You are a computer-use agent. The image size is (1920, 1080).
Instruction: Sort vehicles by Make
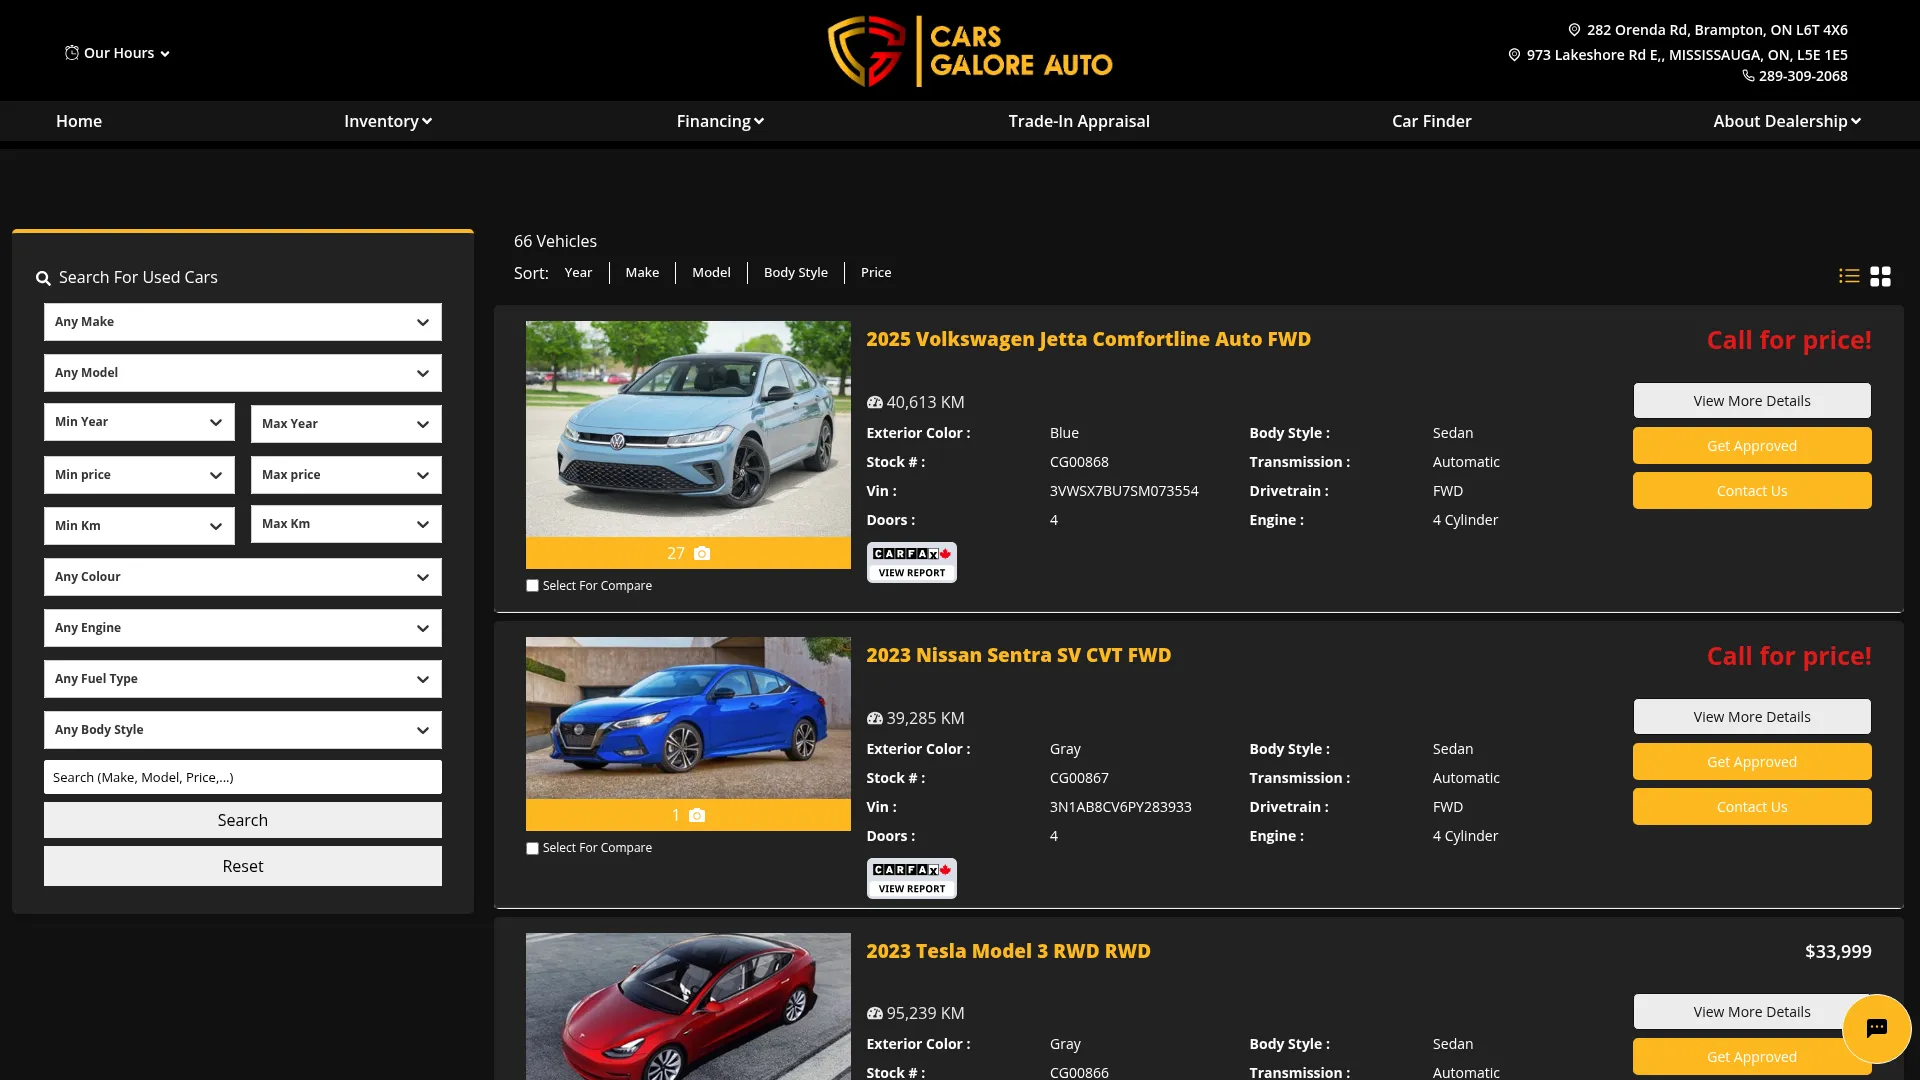click(x=642, y=273)
